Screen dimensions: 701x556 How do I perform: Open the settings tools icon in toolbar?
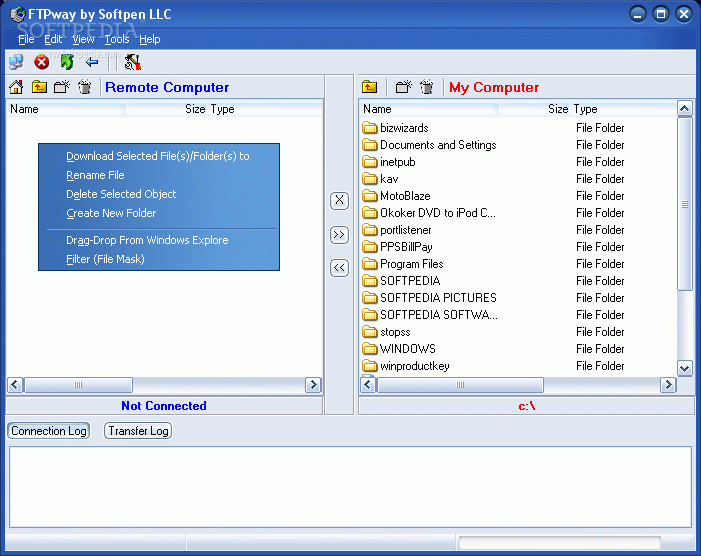[132, 62]
